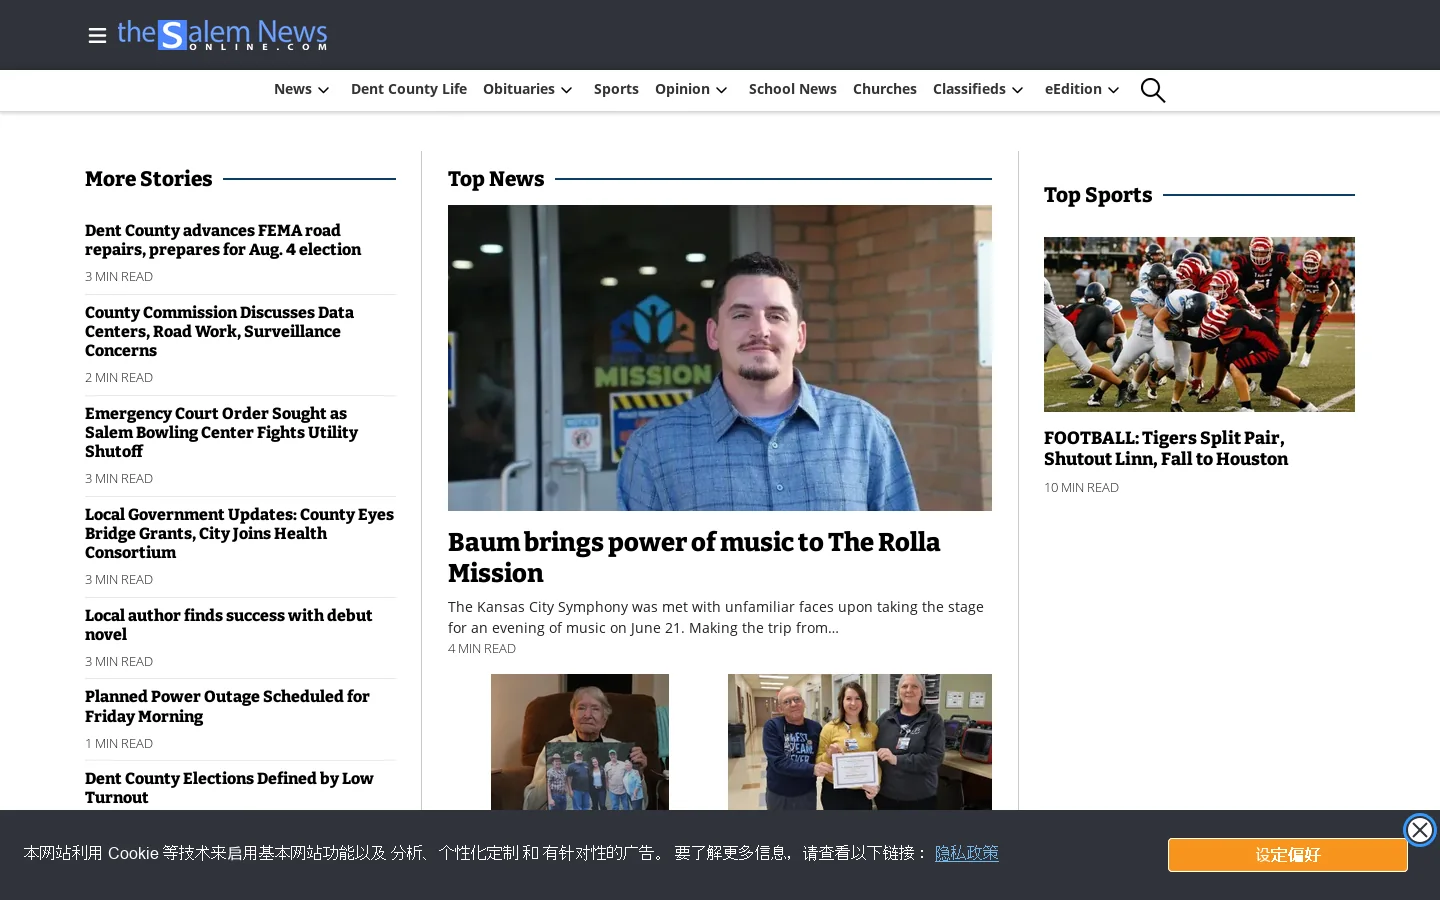This screenshot has height=900, width=1440.
Task: Click the Top Sports heading
Action: coord(1098,195)
